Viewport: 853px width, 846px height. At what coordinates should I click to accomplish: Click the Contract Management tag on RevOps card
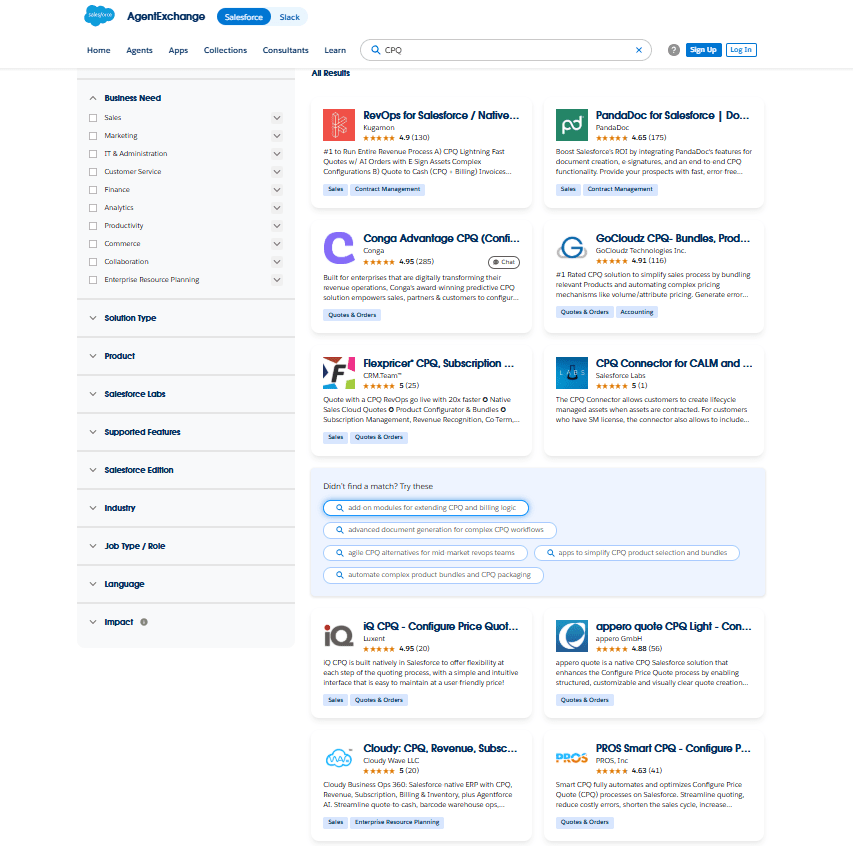pyautogui.click(x=387, y=189)
